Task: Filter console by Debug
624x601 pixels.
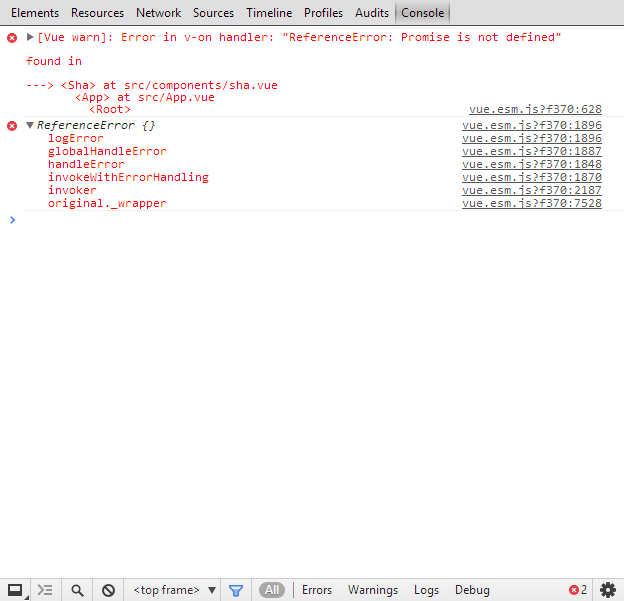Action: pos(472,590)
